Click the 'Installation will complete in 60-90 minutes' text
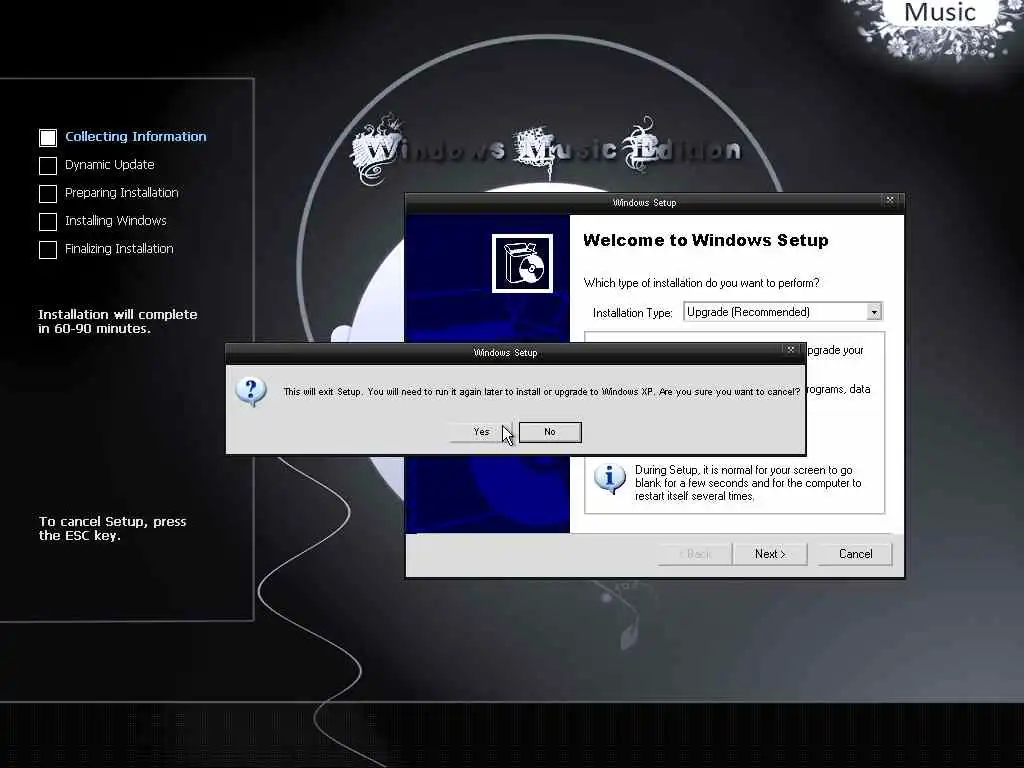This screenshot has width=1024, height=768. pos(118,321)
